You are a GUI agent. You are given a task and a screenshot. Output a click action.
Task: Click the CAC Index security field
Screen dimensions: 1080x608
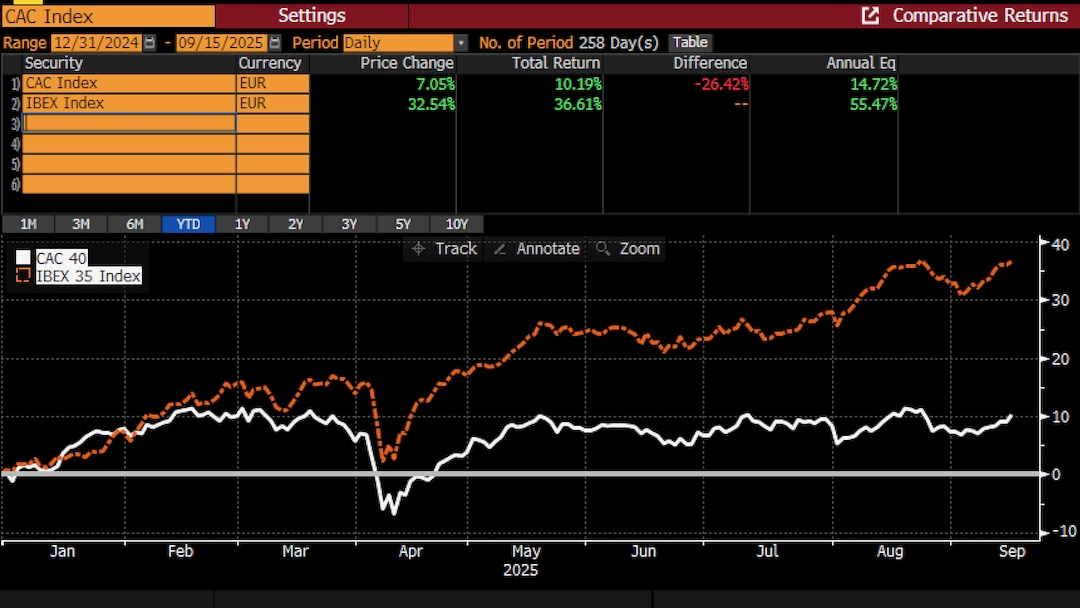click(128, 83)
